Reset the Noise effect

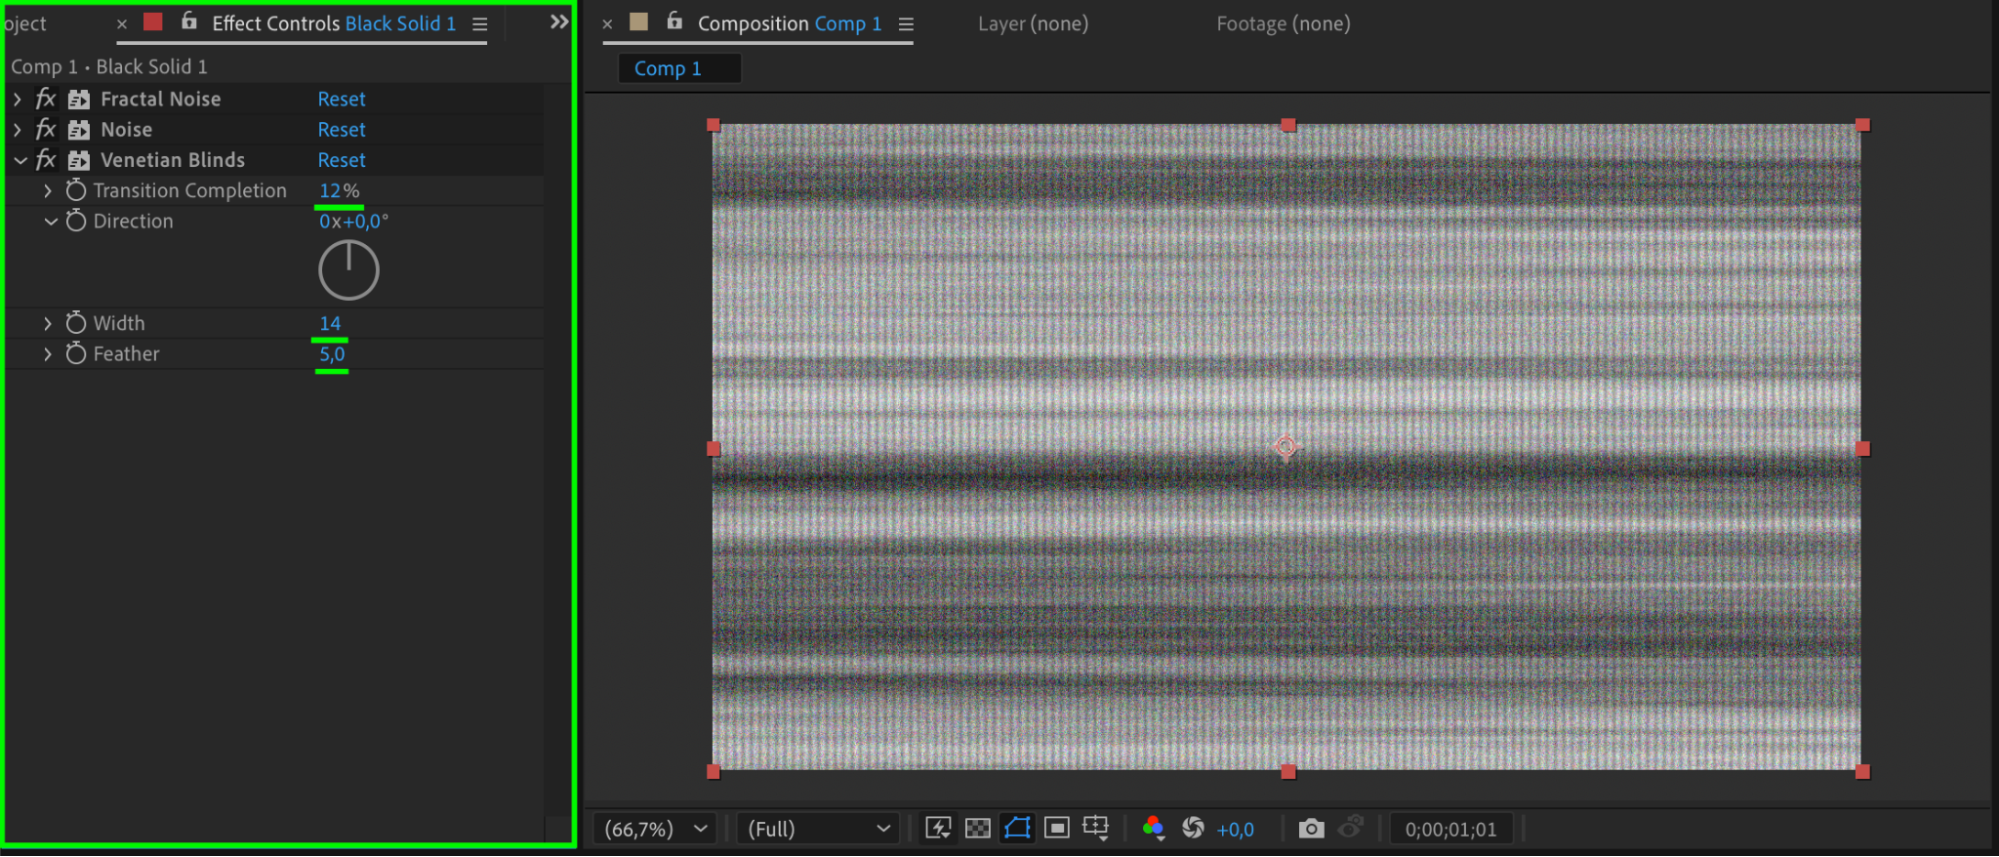tap(342, 130)
